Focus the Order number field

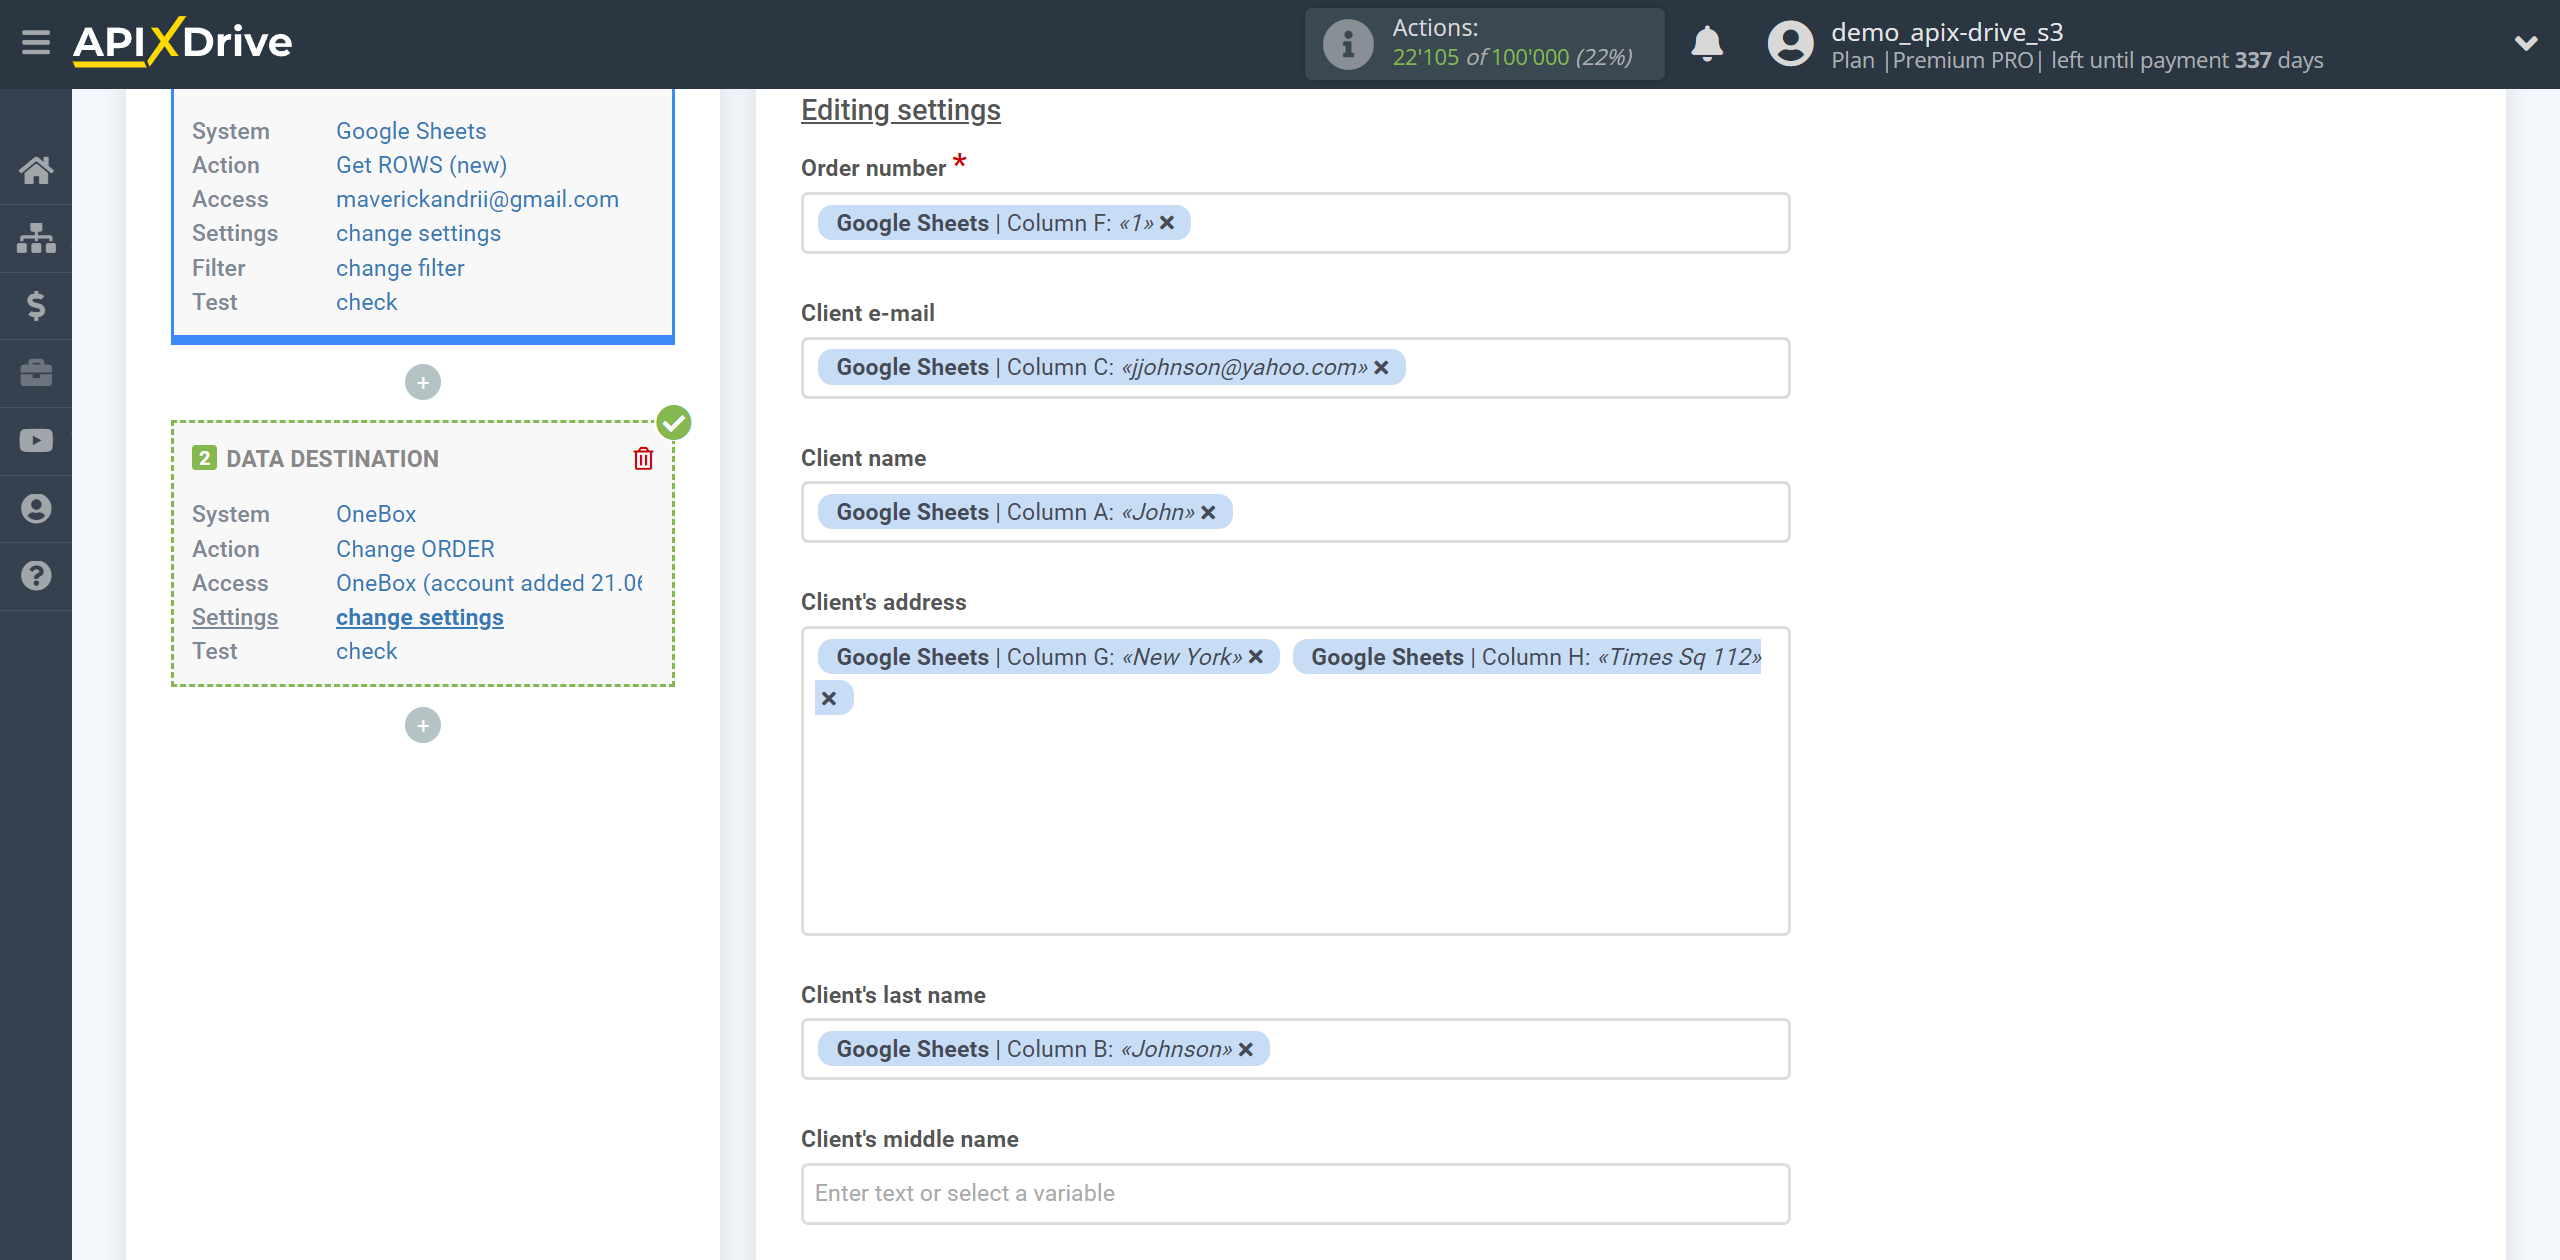[x=1295, y=223]
